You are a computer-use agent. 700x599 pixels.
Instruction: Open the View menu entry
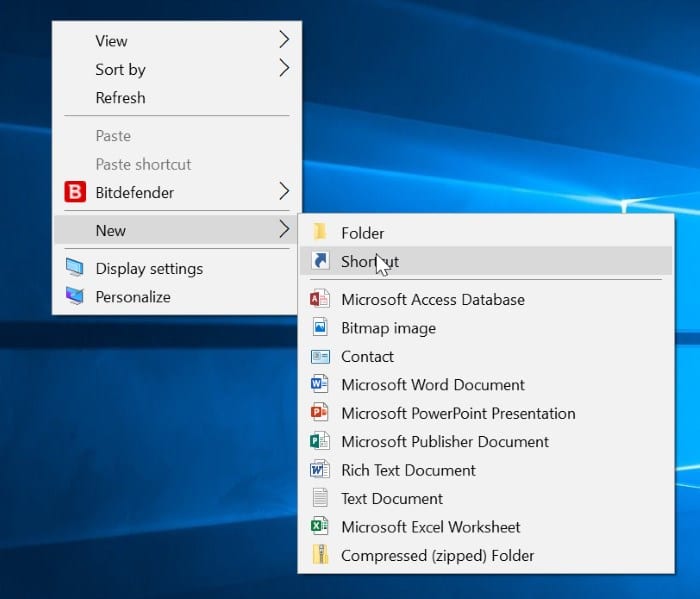tap(176, 41)
